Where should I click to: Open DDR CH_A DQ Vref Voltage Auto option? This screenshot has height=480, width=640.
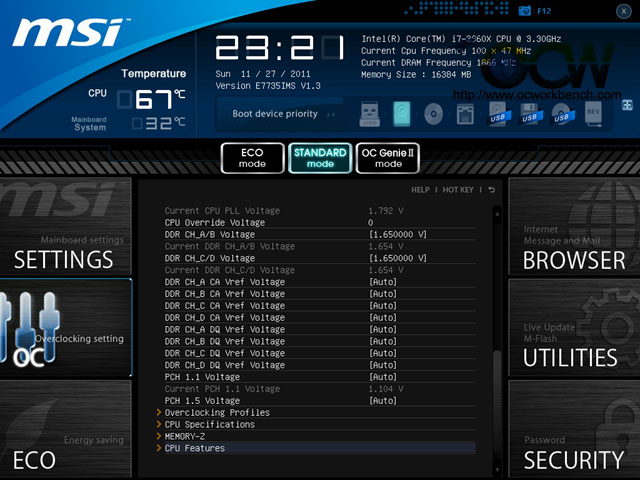pyautogui.click(x=383, y=329)
